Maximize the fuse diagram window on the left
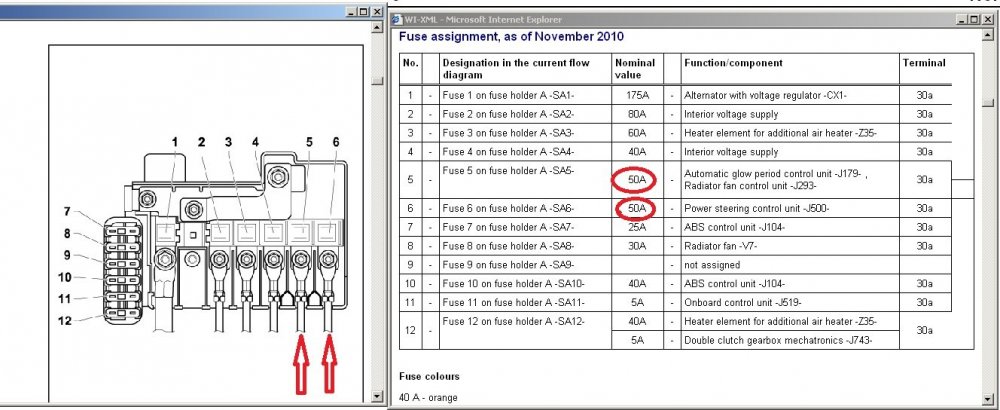Image resolution: width=1000 pixels, height=410 pixels. 363,11
